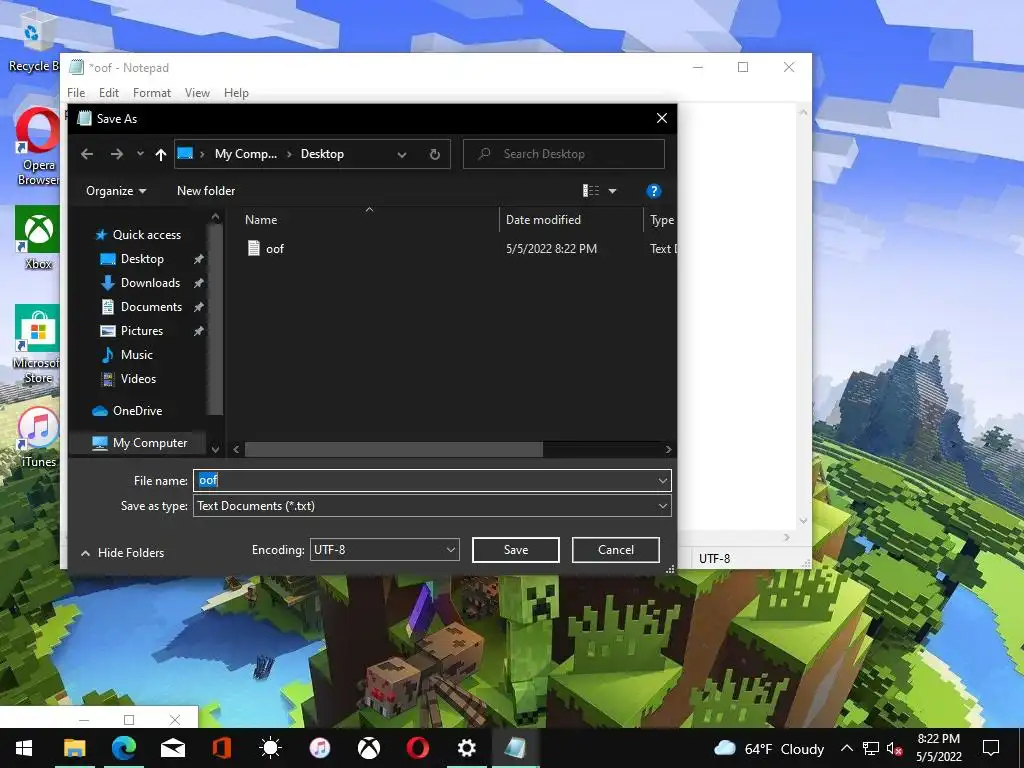Select the oof text file
The height and width of the screenshot is (768, 1024).
tap(275, 249)
